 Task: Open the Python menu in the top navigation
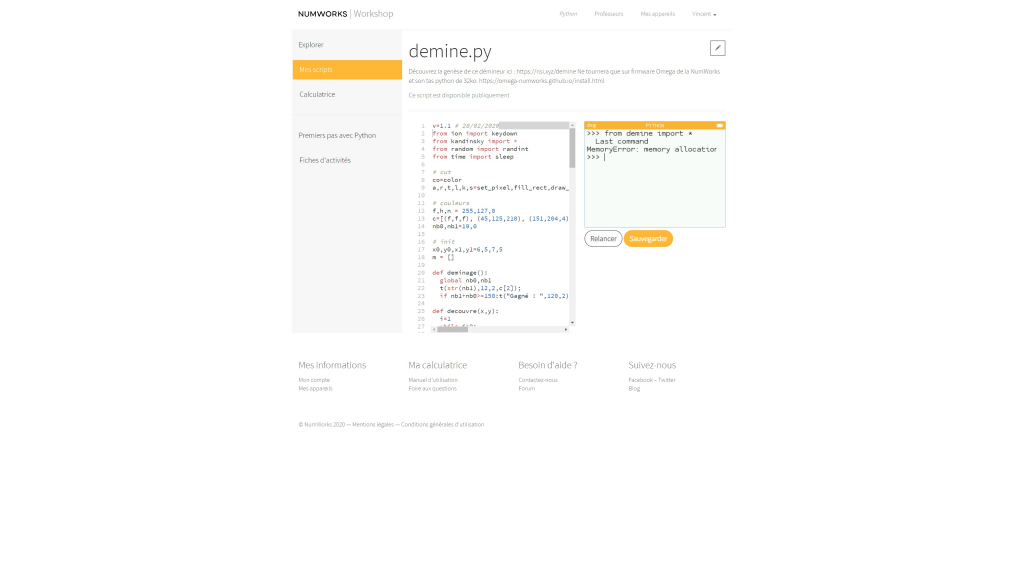(568, 14)
